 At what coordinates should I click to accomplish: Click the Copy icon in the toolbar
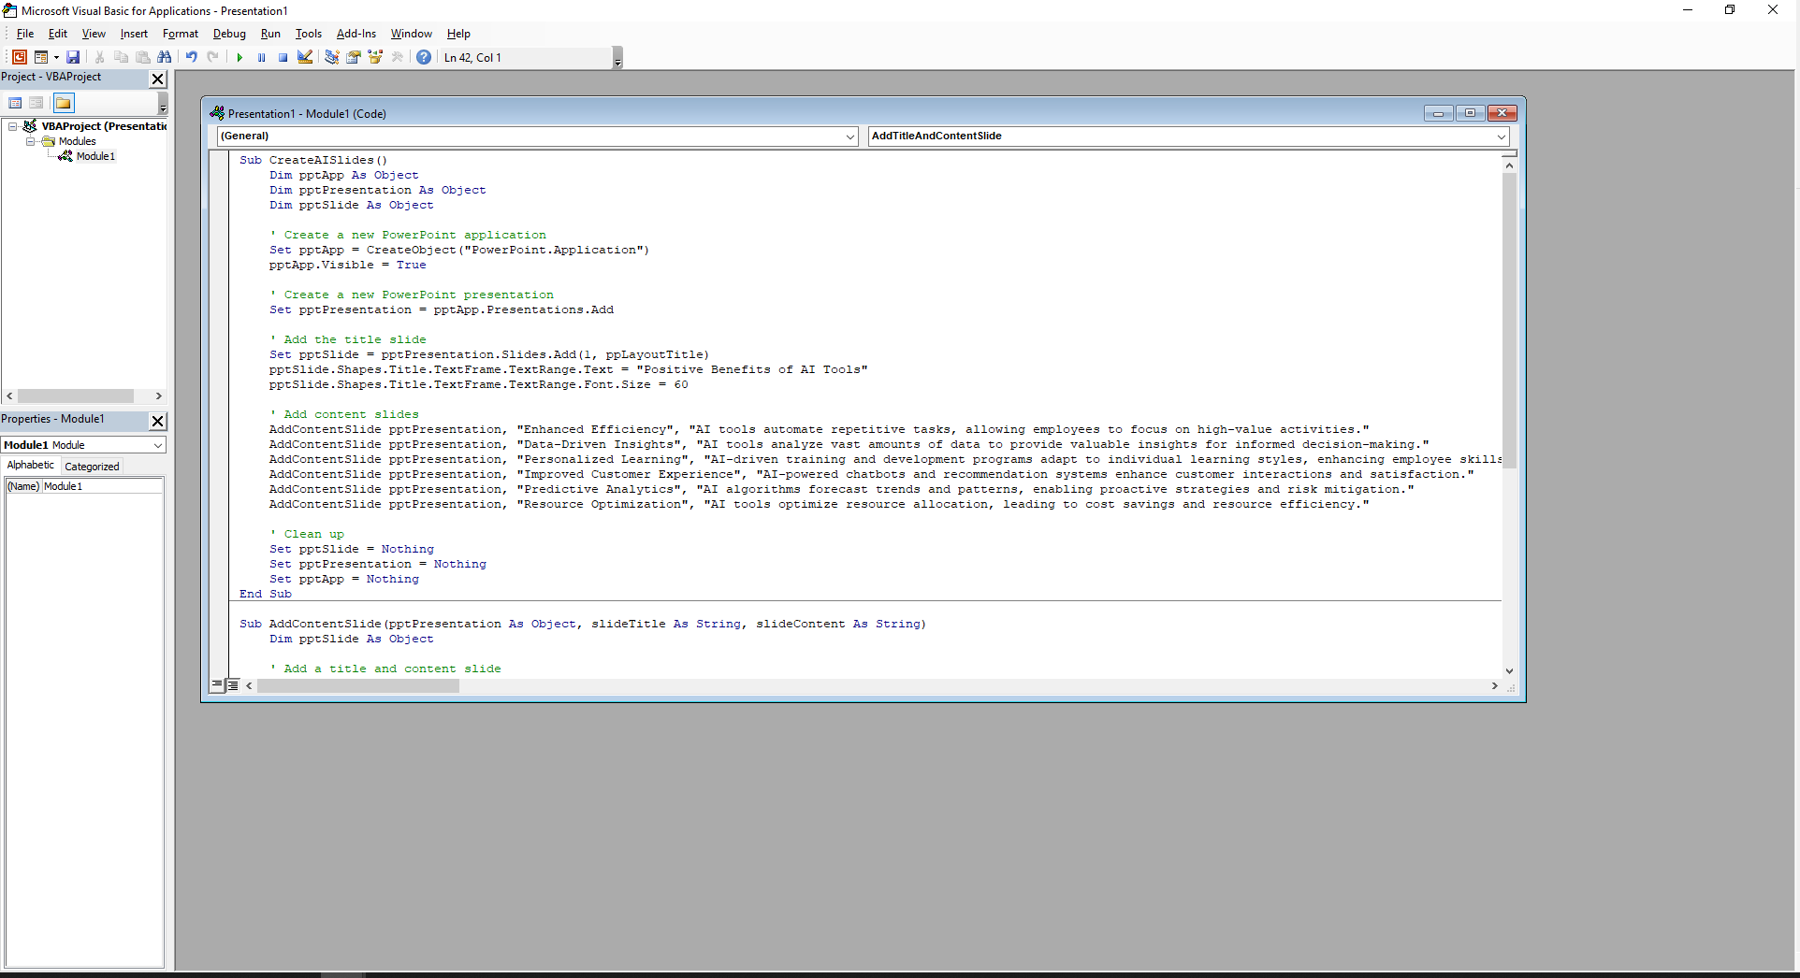[121, 57]
